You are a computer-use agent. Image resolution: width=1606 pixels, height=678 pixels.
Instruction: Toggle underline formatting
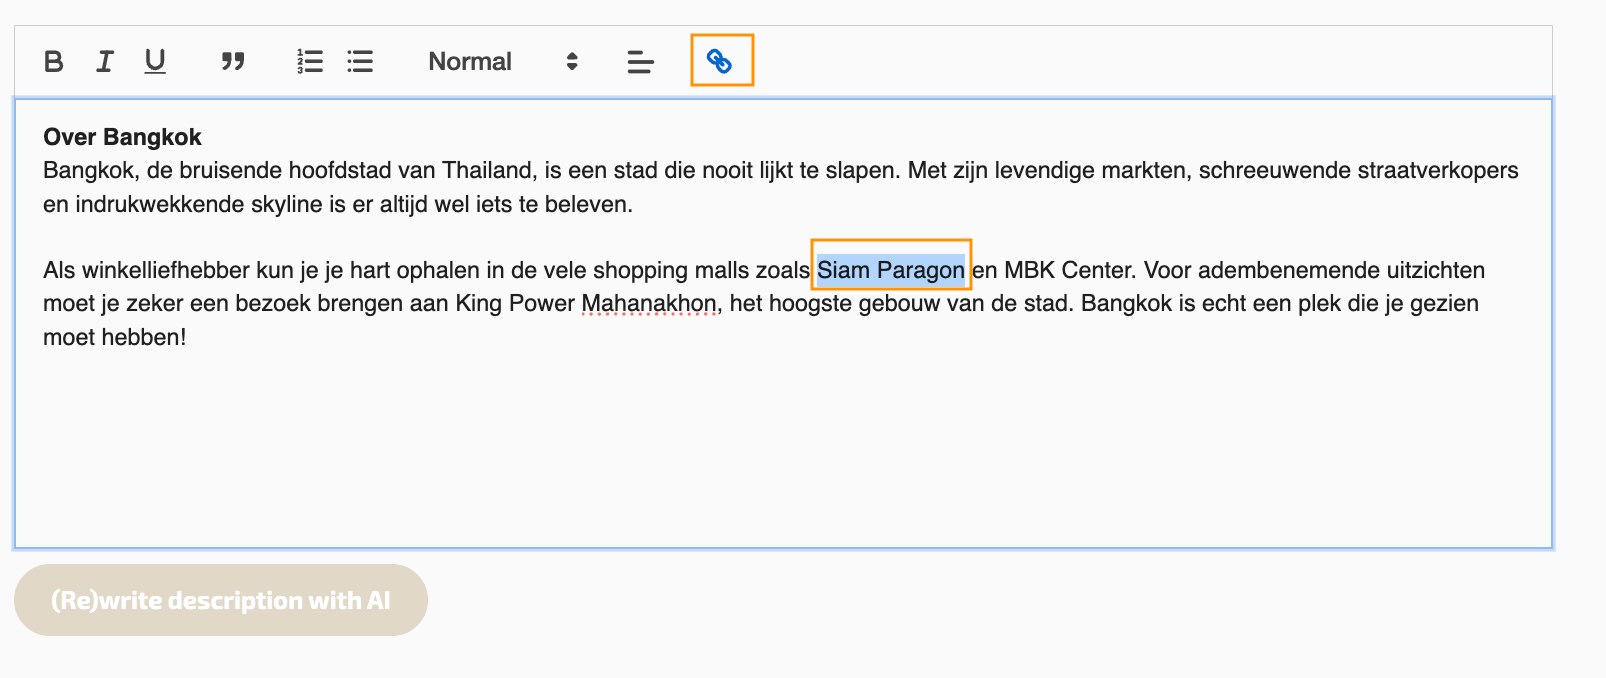(x=155, y=62)
